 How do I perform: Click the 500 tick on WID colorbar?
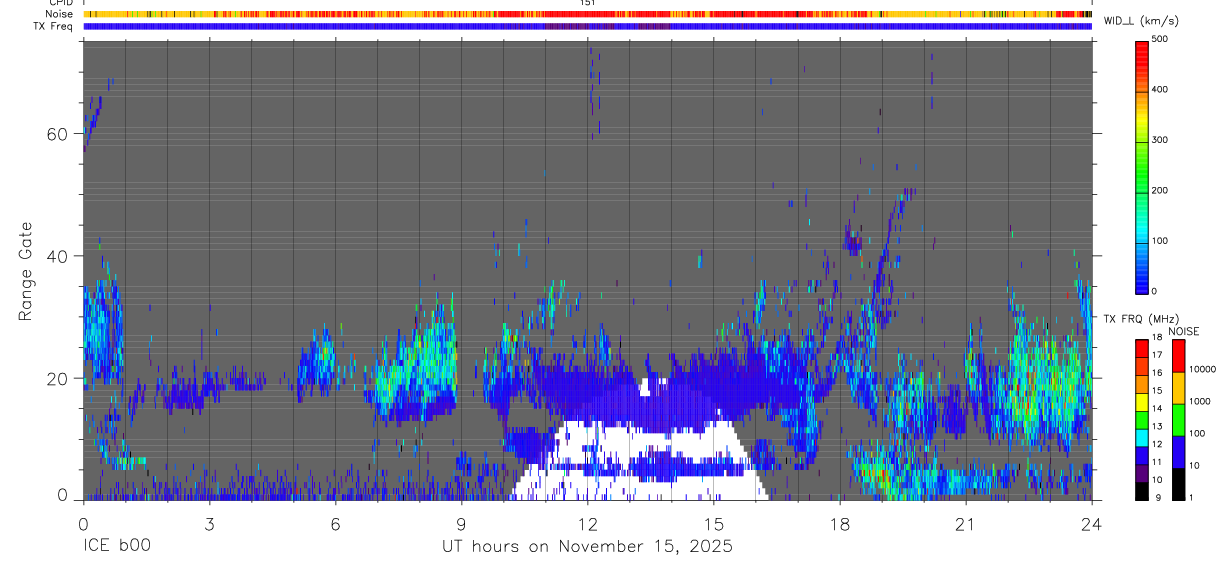pyautogui.click(x=1160, y=40)
